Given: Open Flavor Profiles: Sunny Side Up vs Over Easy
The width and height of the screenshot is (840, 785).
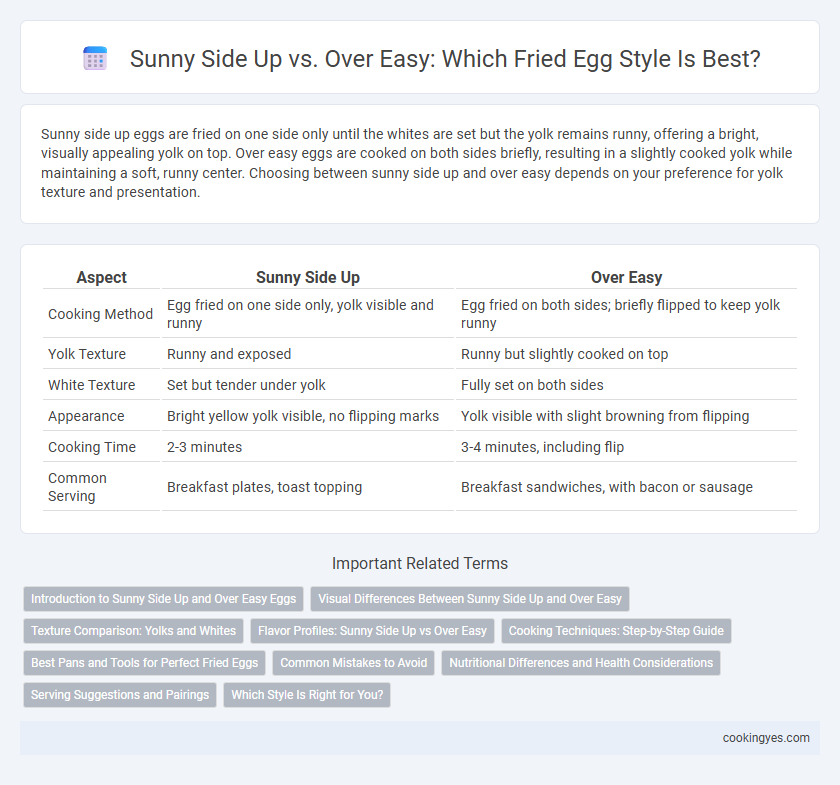Looking at the screenshot, I should [372, 631].
